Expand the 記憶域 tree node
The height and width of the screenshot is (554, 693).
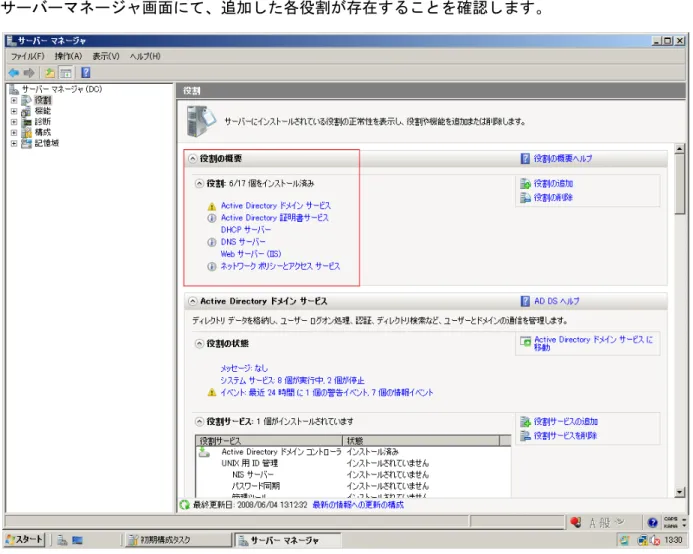pyautogui.click(x=14, y=143)
